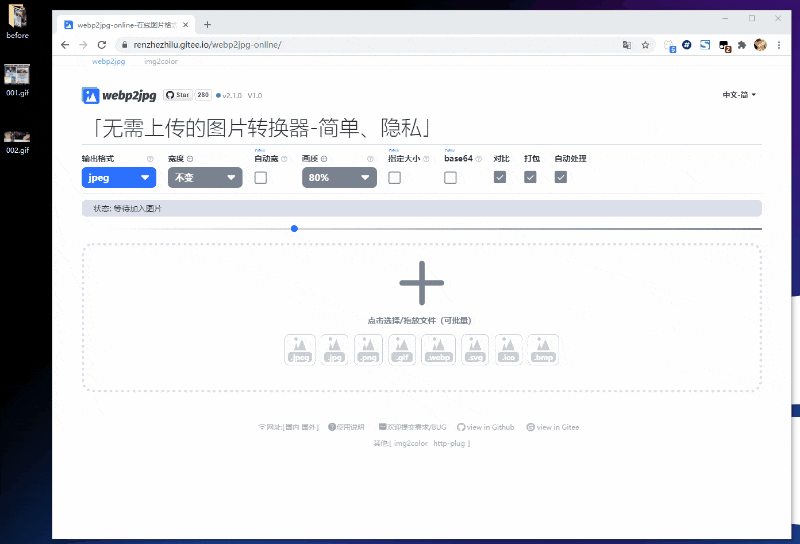
Task: Click the .gif file type icon
Action: tap(402, 350)
